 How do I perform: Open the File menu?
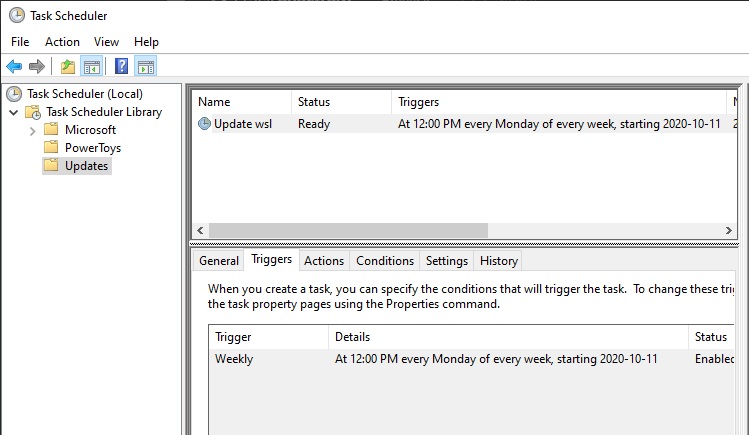[20, 42]
